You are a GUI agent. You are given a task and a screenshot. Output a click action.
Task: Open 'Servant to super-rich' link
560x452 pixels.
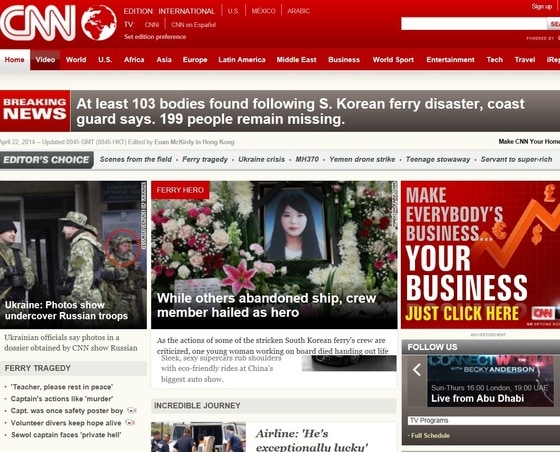[x=516, y=159]
